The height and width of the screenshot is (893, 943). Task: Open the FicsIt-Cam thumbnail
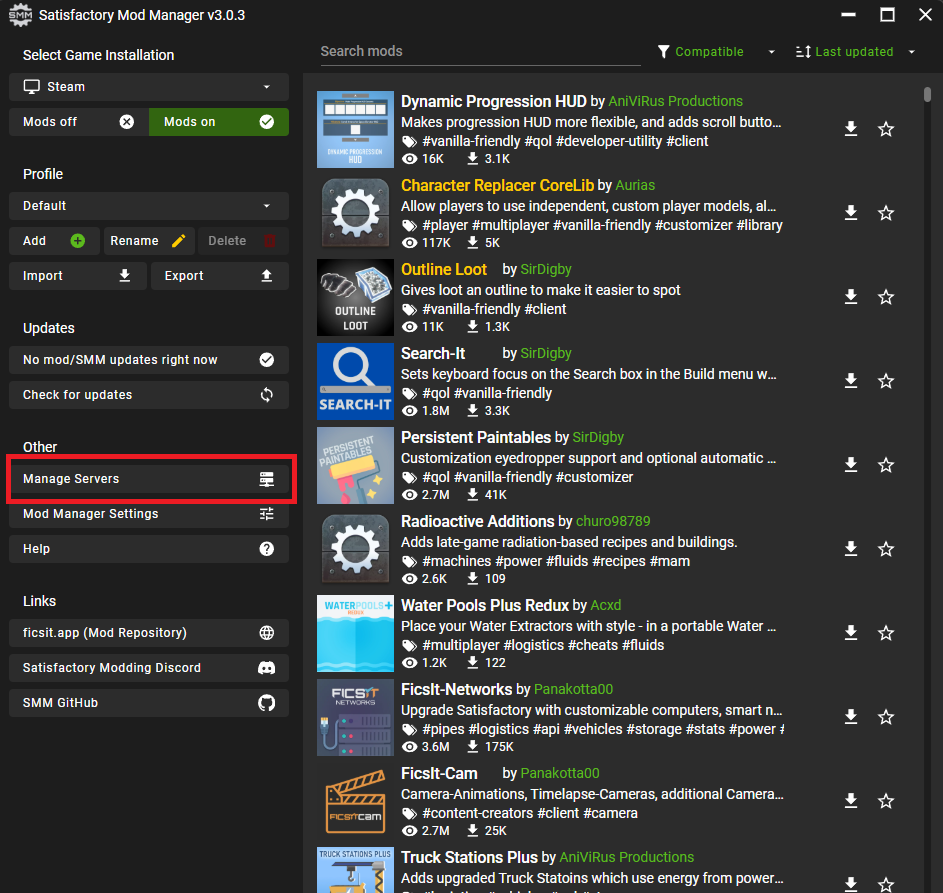pos(355,801)
